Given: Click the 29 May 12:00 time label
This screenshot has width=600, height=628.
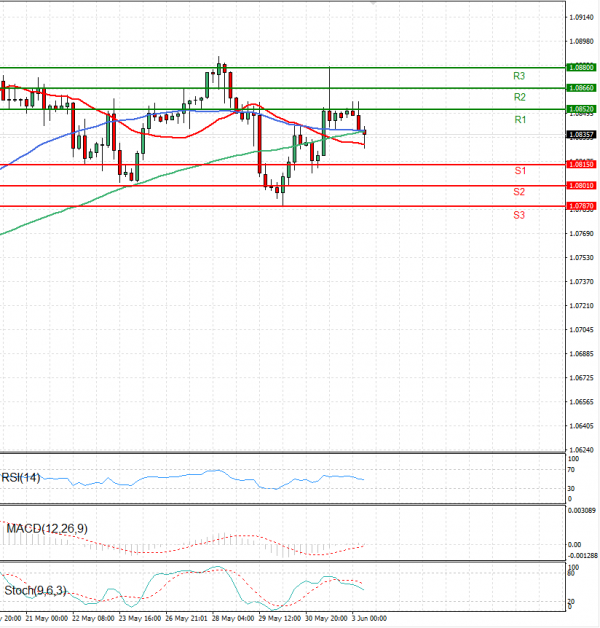Looking at the screenshot, I should (x=280, y=618).
